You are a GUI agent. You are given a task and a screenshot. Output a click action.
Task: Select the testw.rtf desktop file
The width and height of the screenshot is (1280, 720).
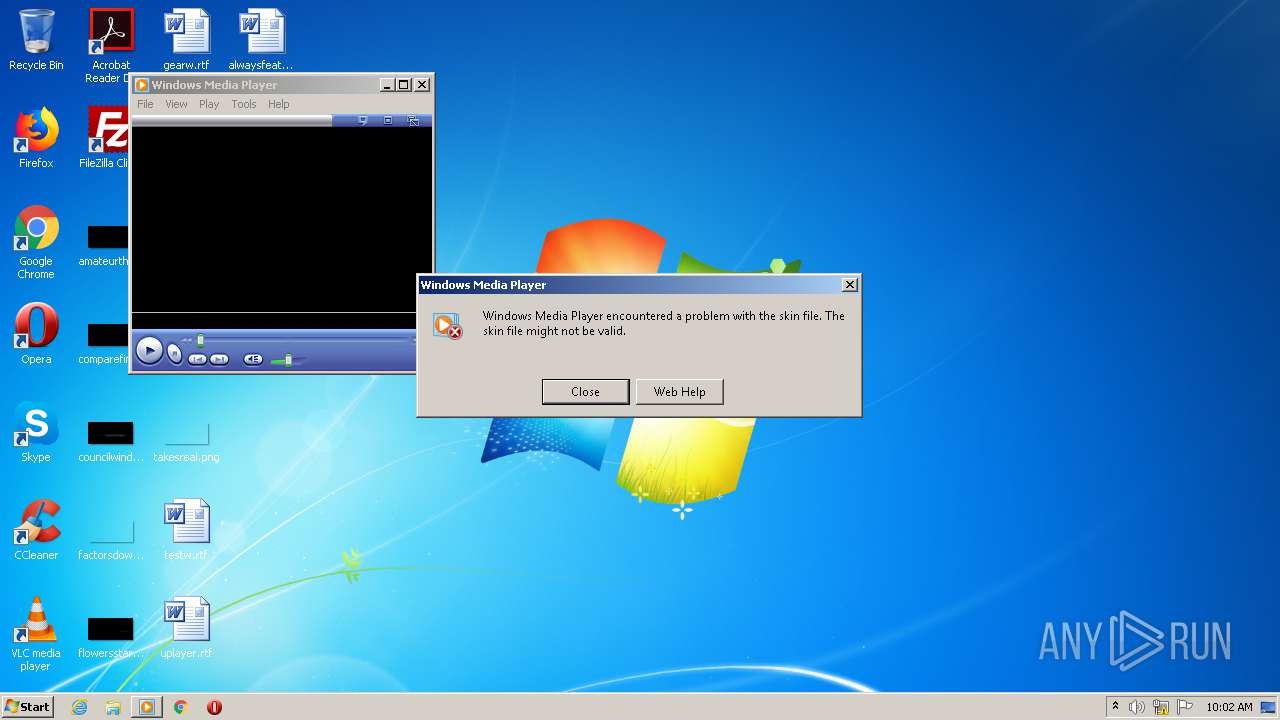point(186,530)
